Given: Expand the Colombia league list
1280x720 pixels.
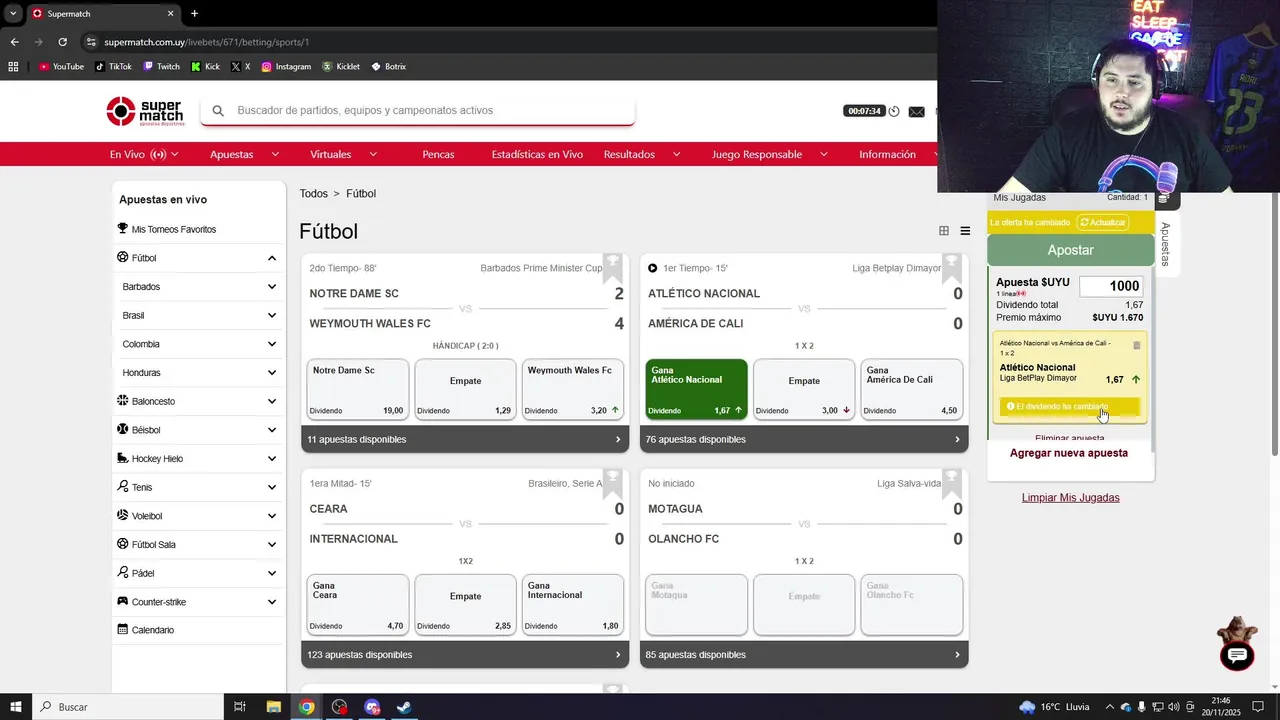Looking at the screenshot, I should pos(272,344).
